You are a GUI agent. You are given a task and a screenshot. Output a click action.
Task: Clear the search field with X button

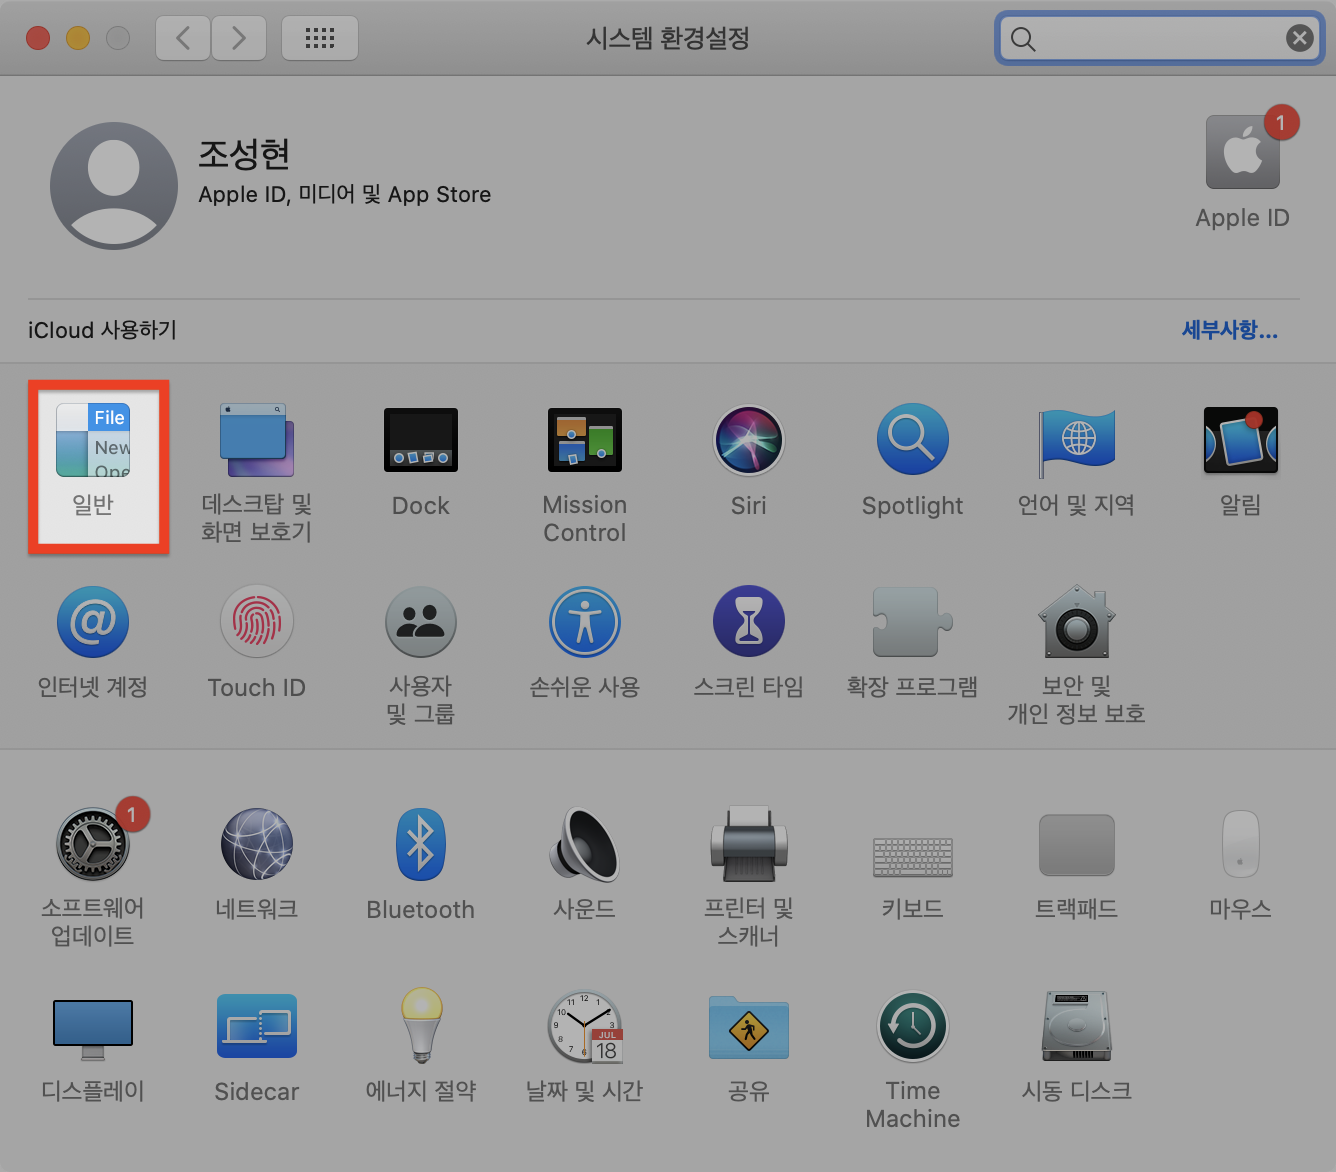tap(1300, 38)
